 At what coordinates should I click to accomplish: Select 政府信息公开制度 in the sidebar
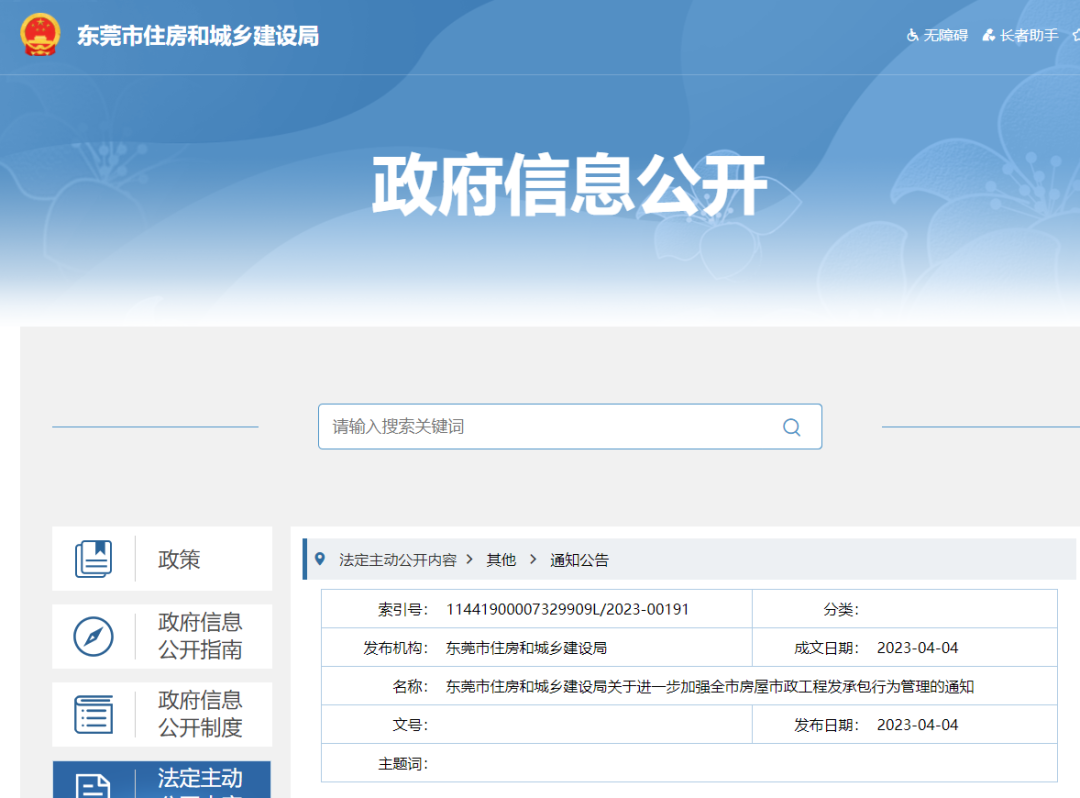pyautogui.click(x=200, y=714)
